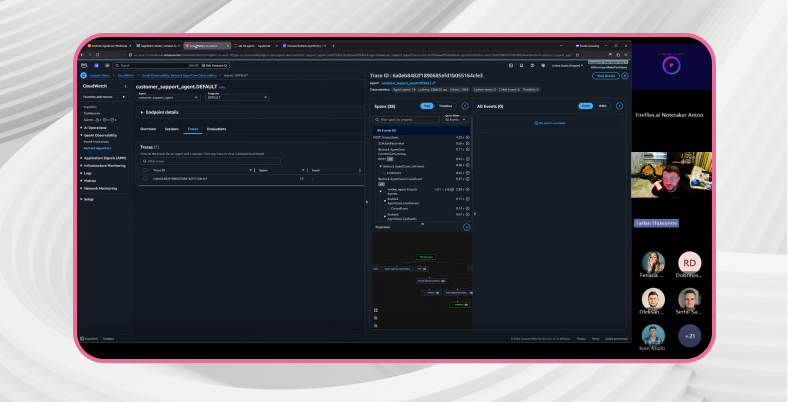Open the Quick filter All Events dropdown
Viewport: 788px width, 402px height.
pyautogui.click(x=456, y=120)
